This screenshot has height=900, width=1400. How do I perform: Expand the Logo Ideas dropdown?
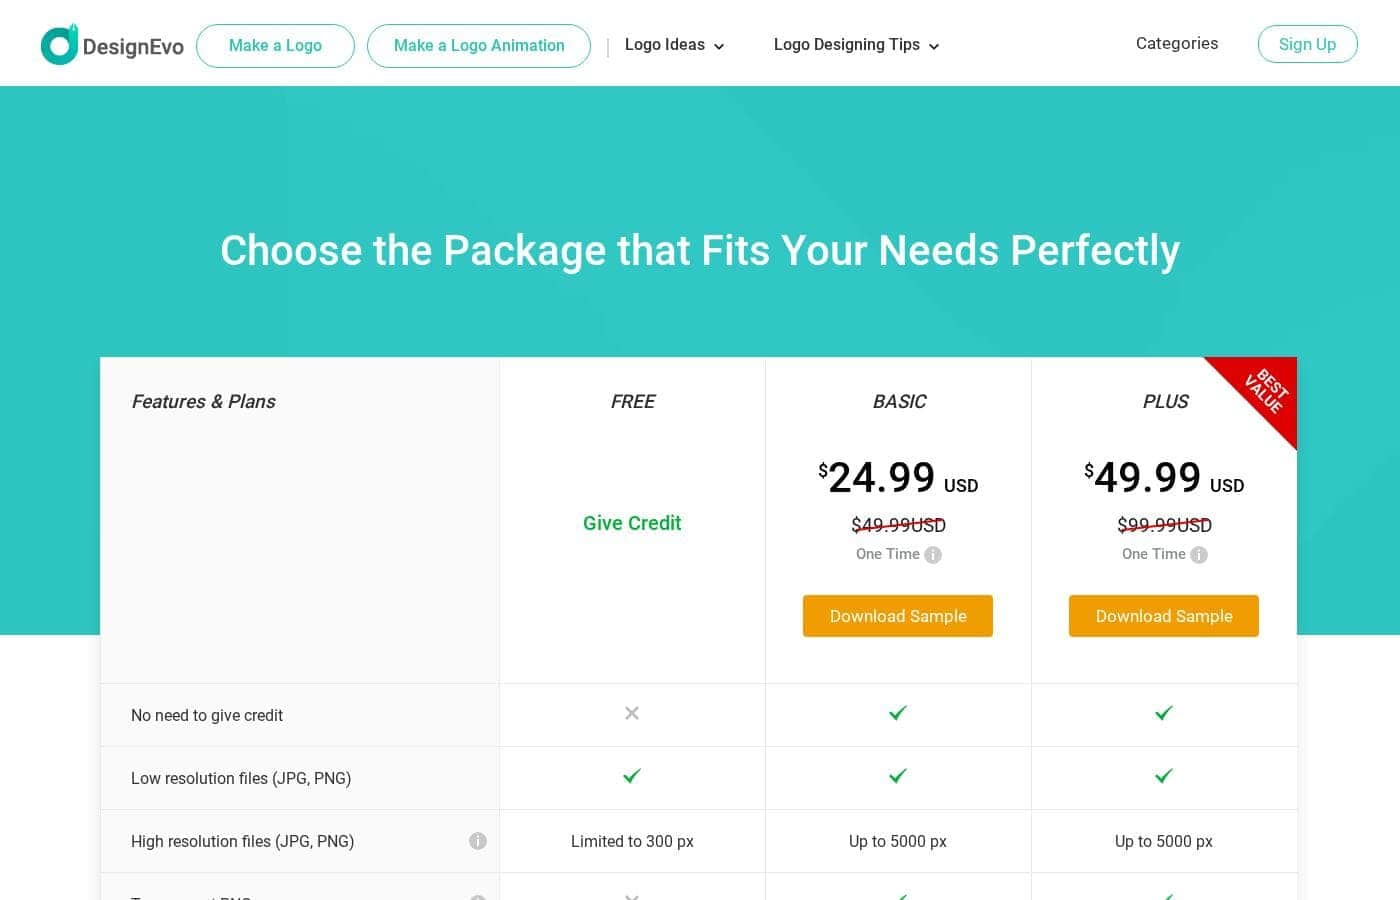click(674, 45)
